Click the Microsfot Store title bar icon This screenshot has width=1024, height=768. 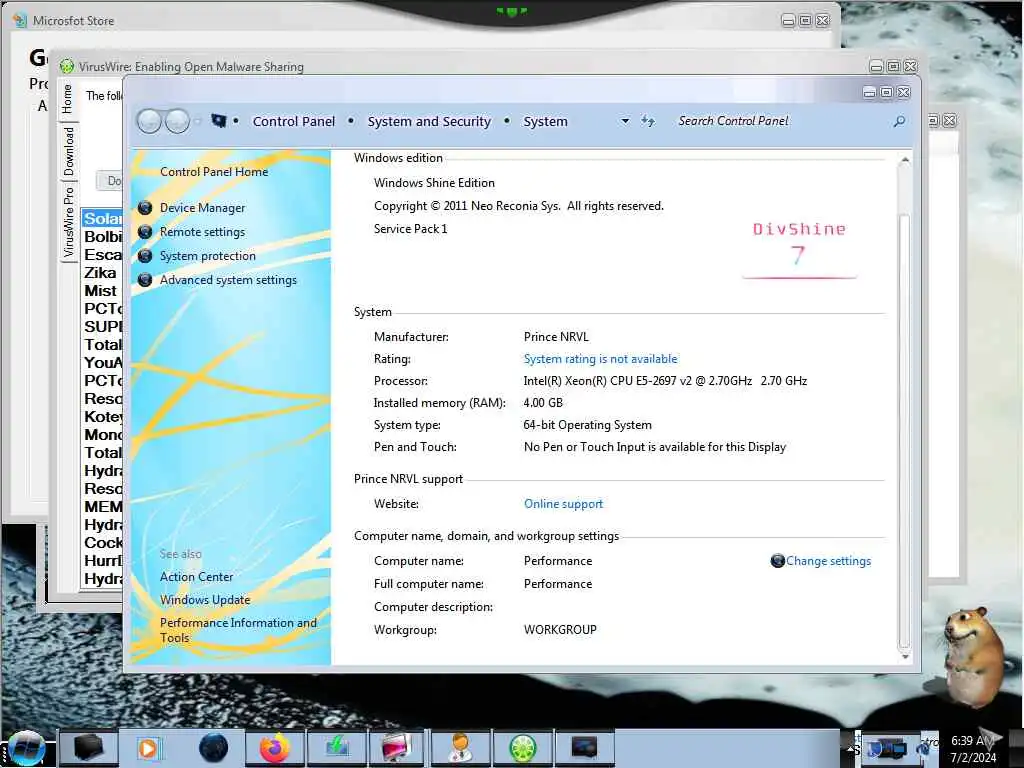(x=20, y=20)
